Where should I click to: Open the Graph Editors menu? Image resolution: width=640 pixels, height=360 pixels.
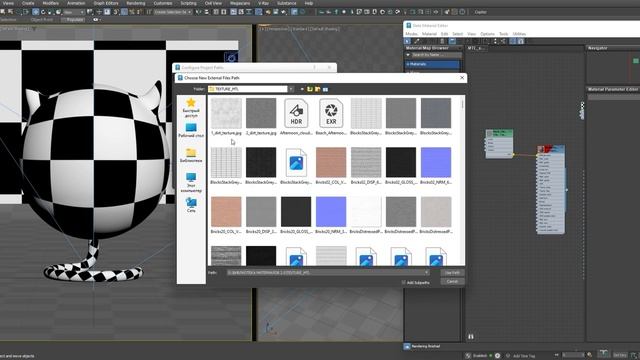pyautogui.click(x=106, y=3)
